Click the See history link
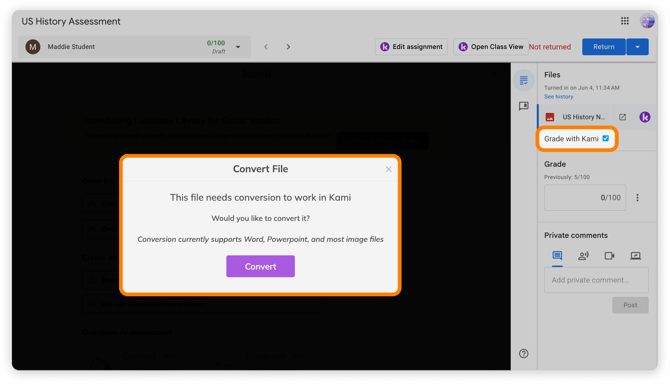 pos(558,97)
